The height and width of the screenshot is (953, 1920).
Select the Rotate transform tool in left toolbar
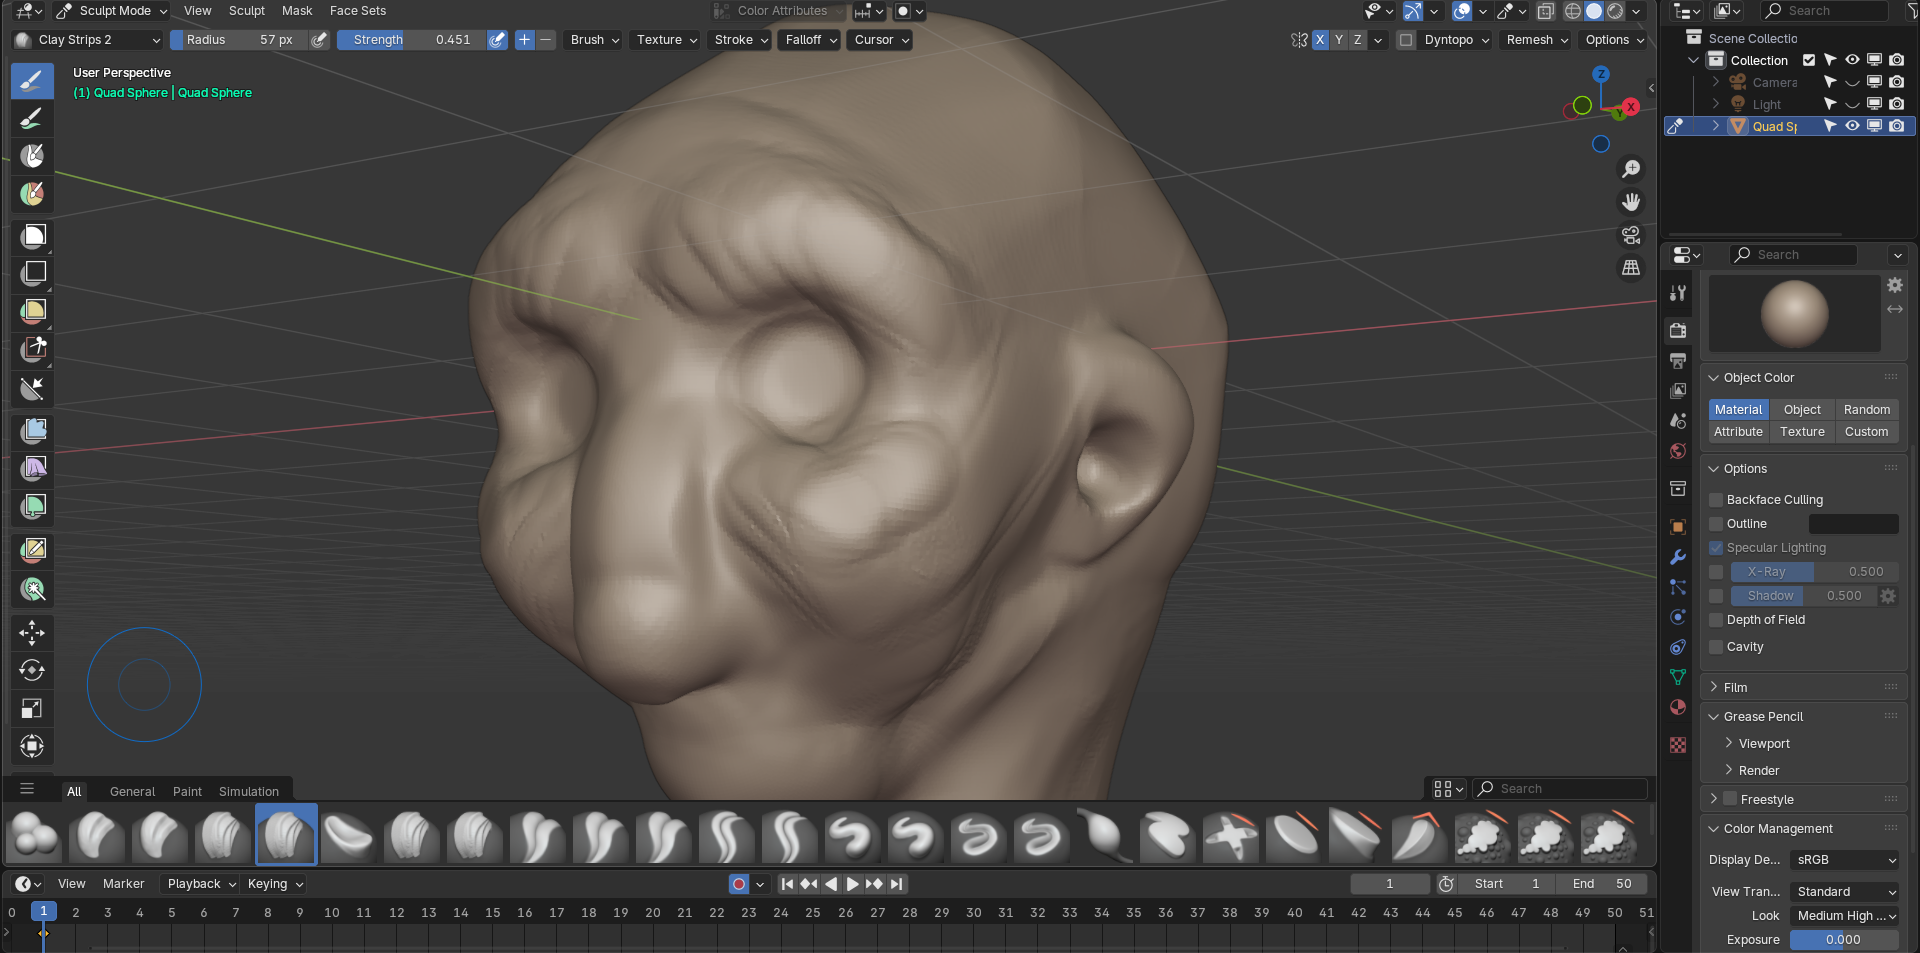pos(32,670)
